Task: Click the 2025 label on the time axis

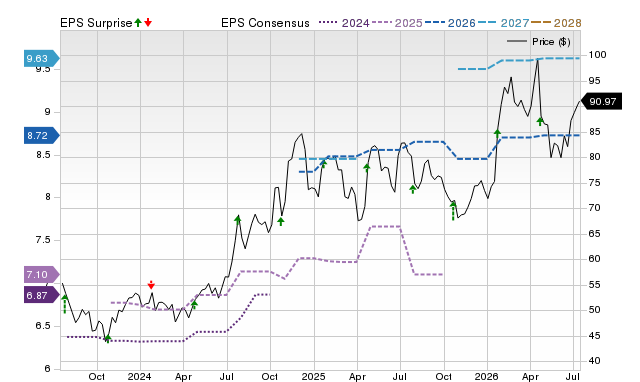Action: [313, 377]
